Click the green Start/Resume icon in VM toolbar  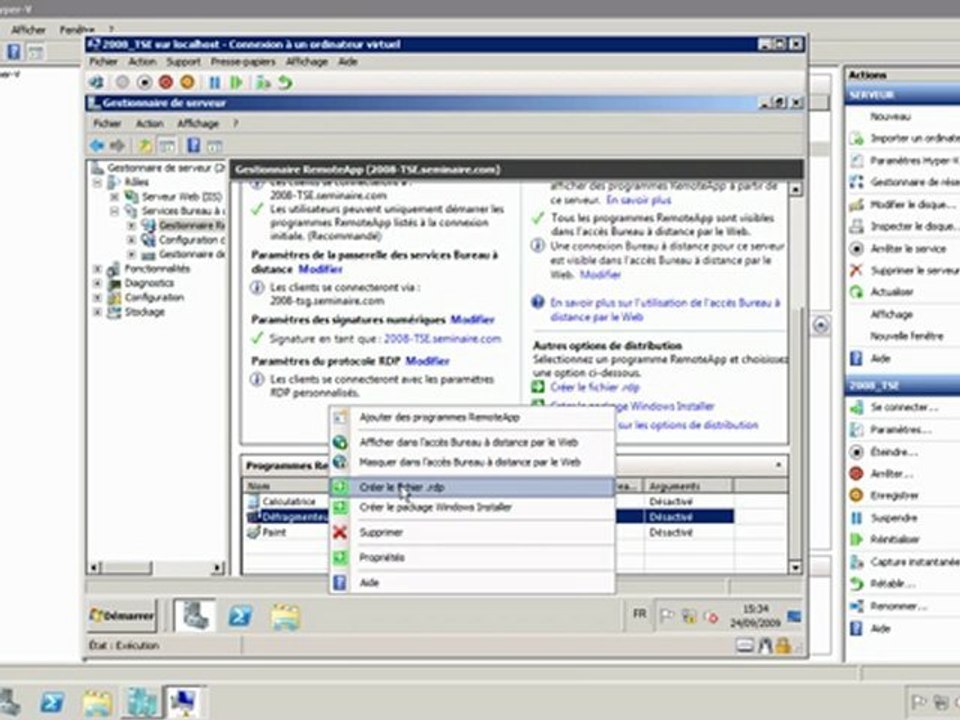pos(236,82)
